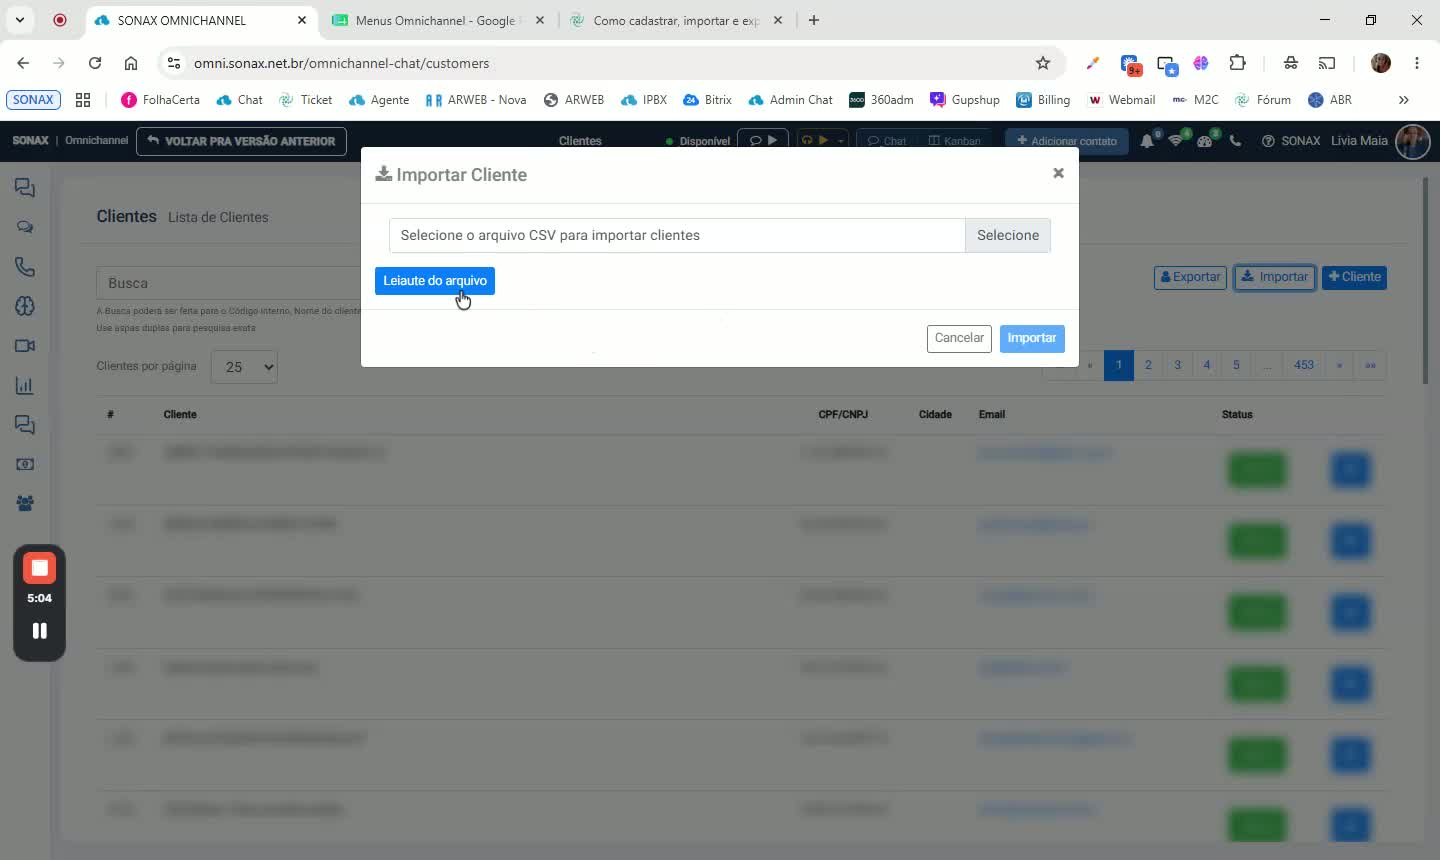Close the SONAX OMNICHANNEL browser tab
This screenshot has width=1440, height=860.
click(302, 20)
